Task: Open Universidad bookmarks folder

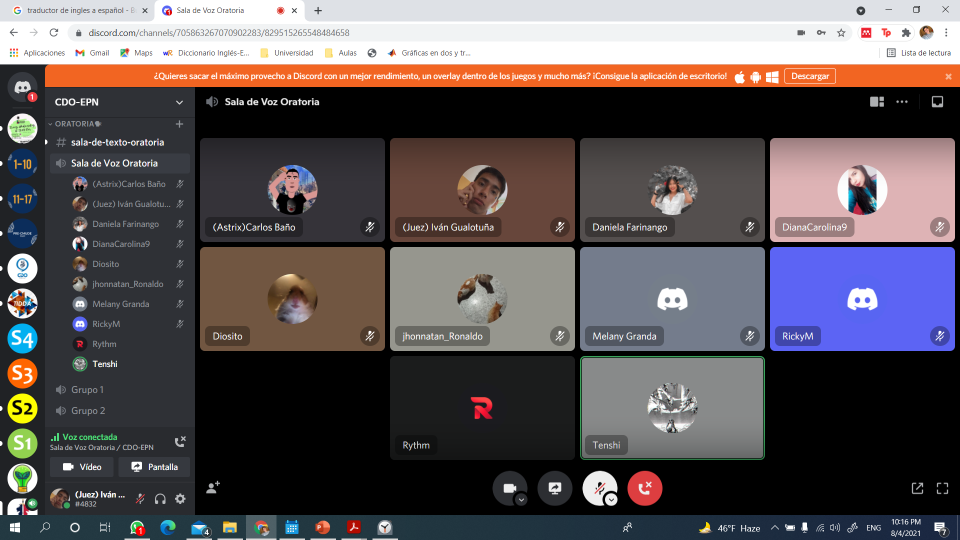Action: coord(287,53)
